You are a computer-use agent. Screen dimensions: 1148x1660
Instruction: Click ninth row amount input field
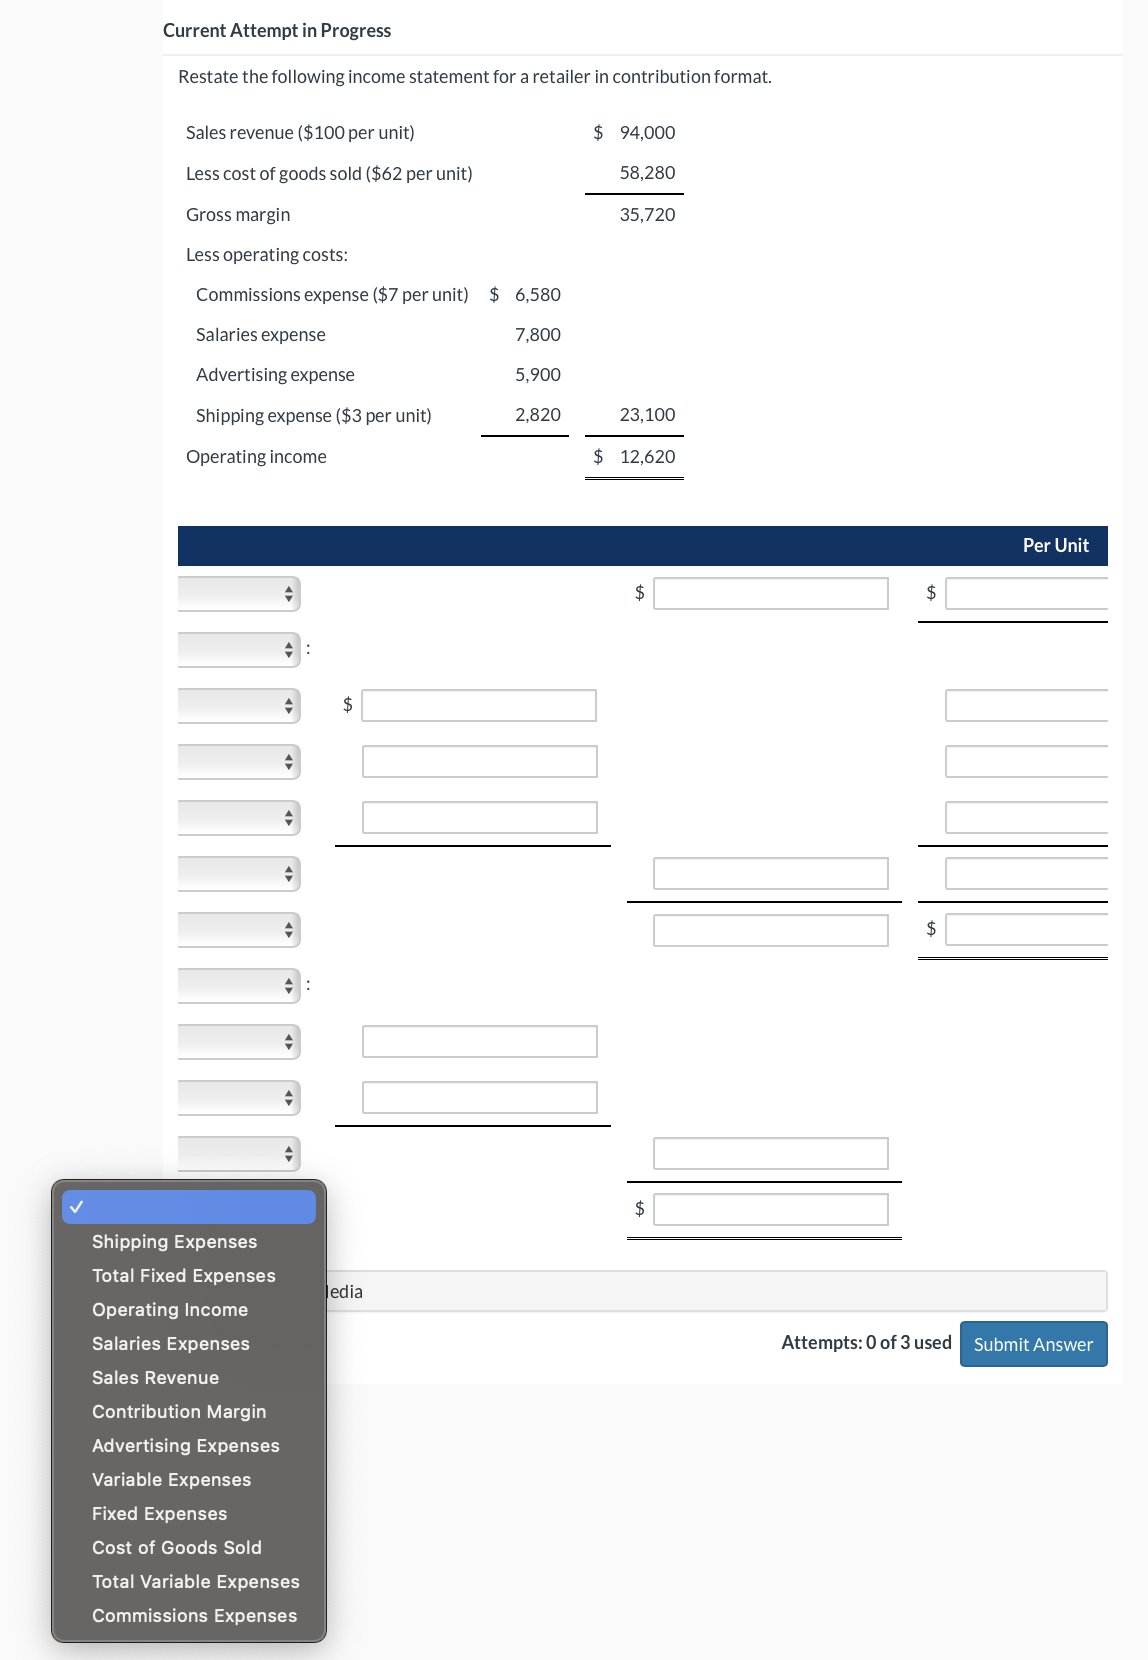479,1041
